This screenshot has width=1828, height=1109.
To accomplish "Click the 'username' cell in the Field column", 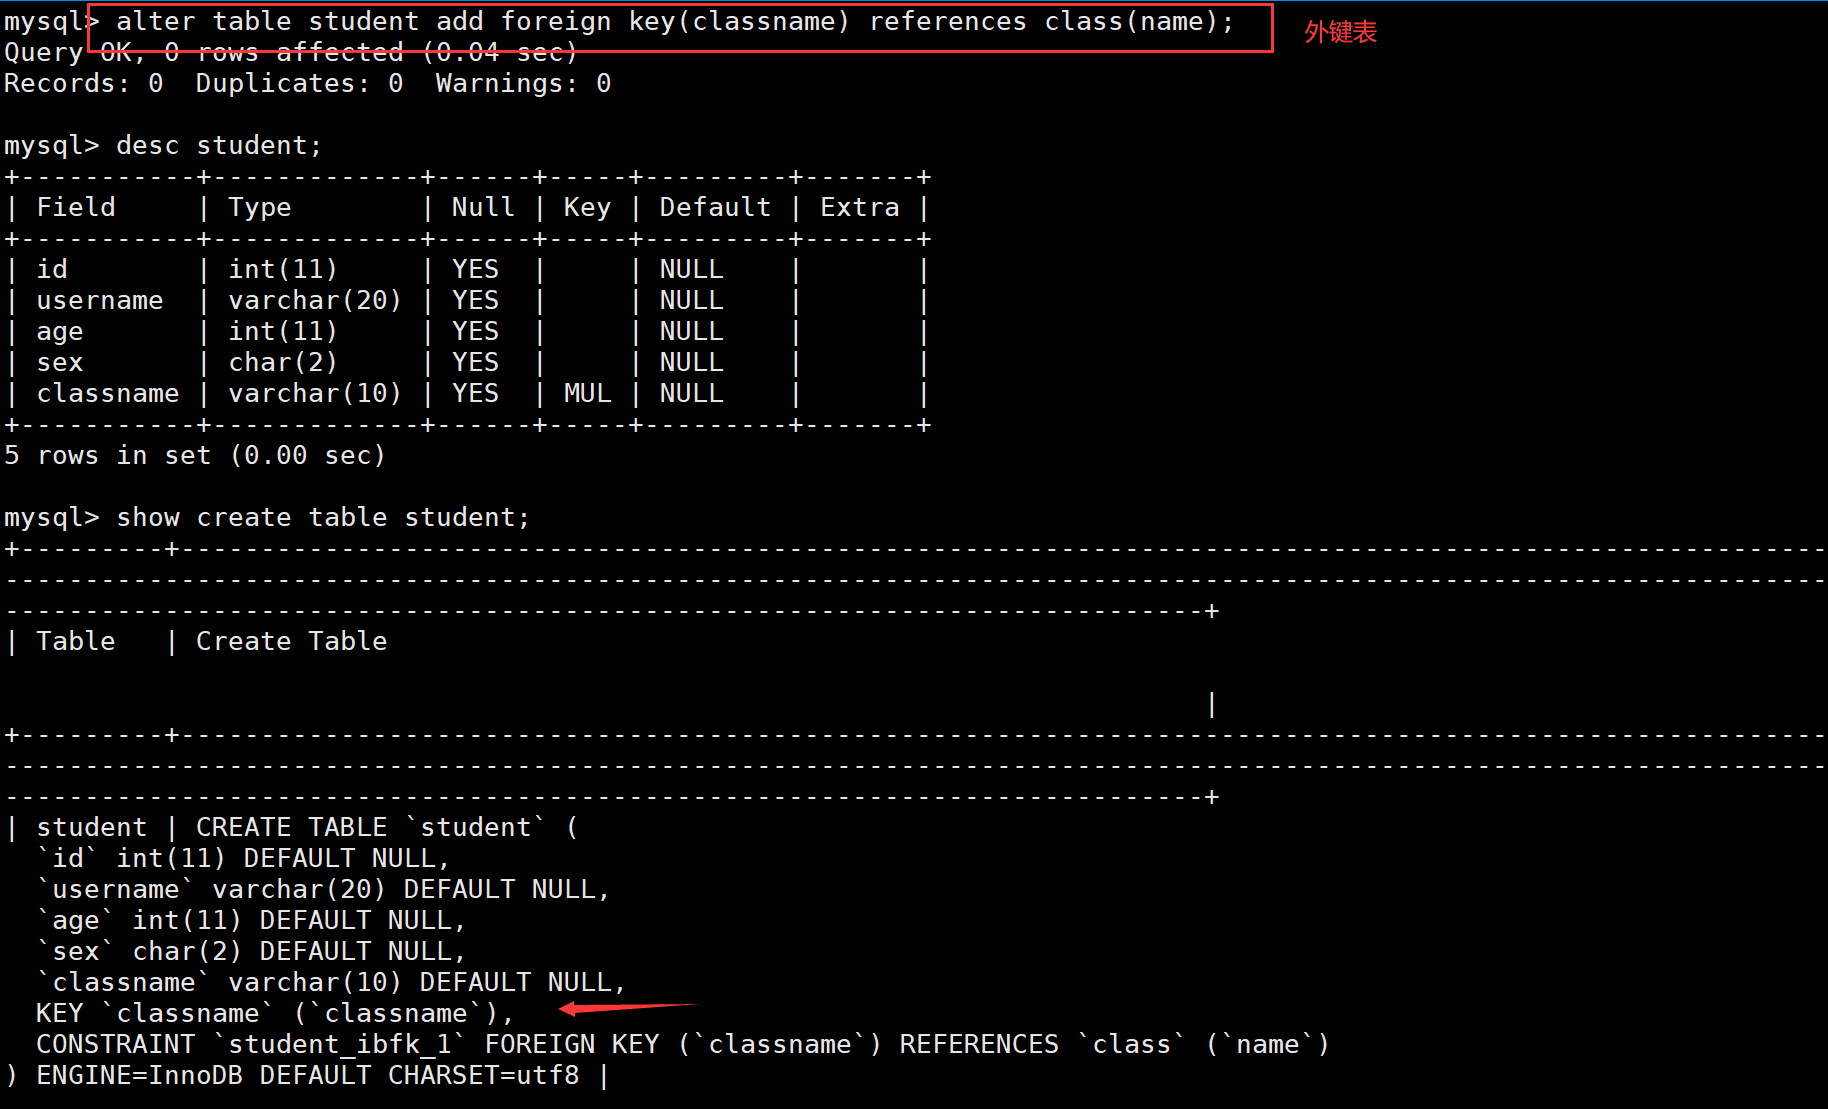I will pos(100,301).
